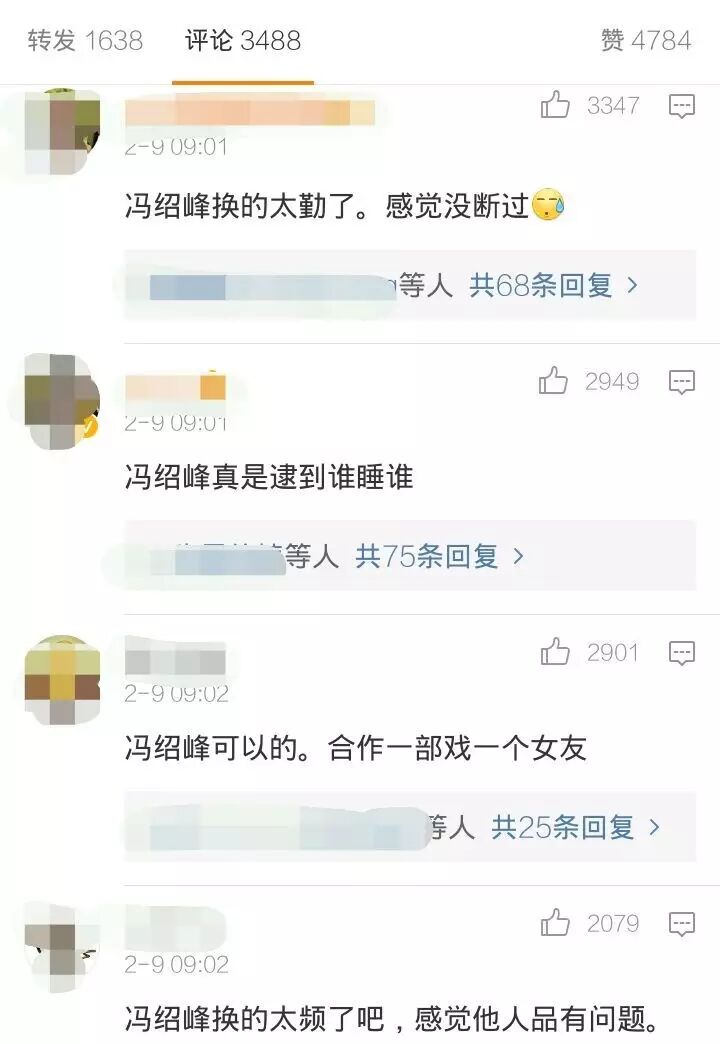Select the 评论 3488 tab

(x=243, y=41)
